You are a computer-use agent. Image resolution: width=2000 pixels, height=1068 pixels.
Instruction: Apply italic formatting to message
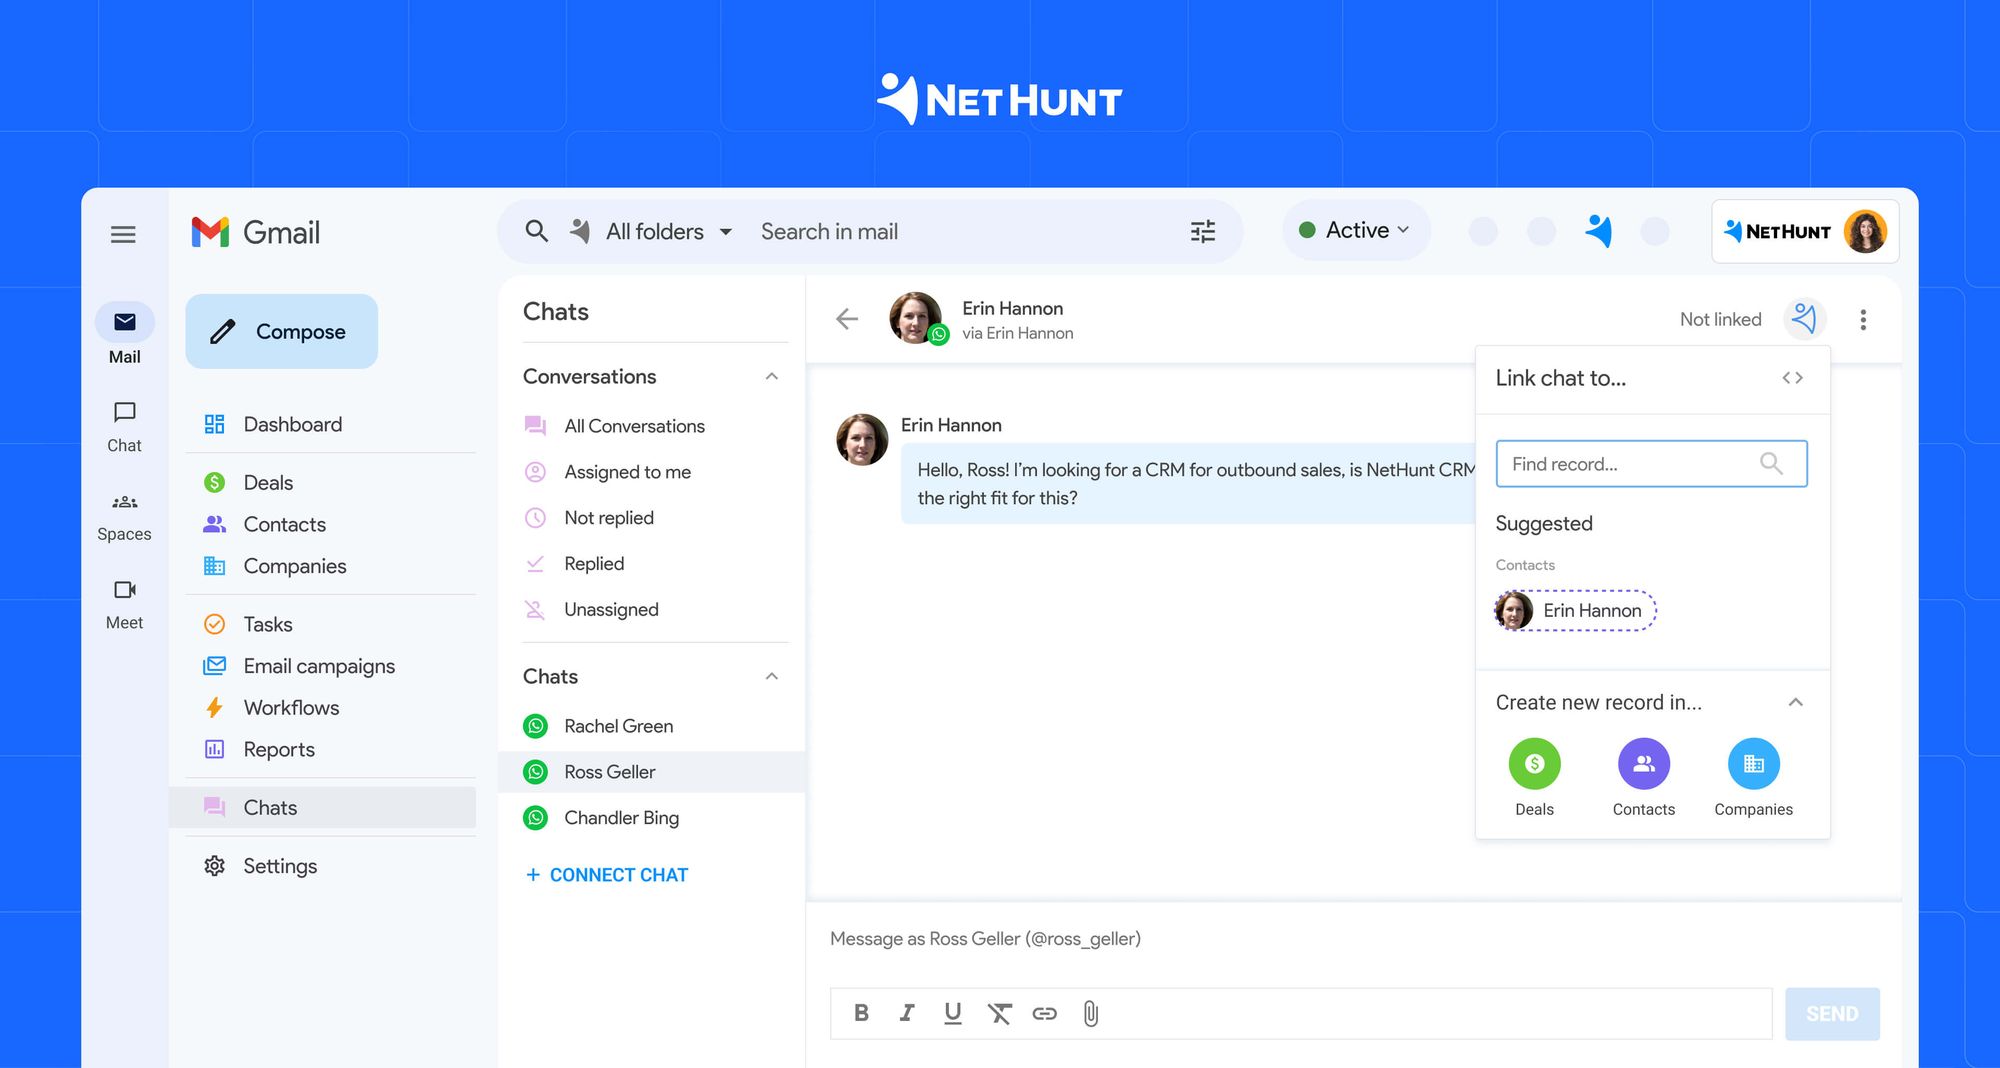tap(907, 1013)
